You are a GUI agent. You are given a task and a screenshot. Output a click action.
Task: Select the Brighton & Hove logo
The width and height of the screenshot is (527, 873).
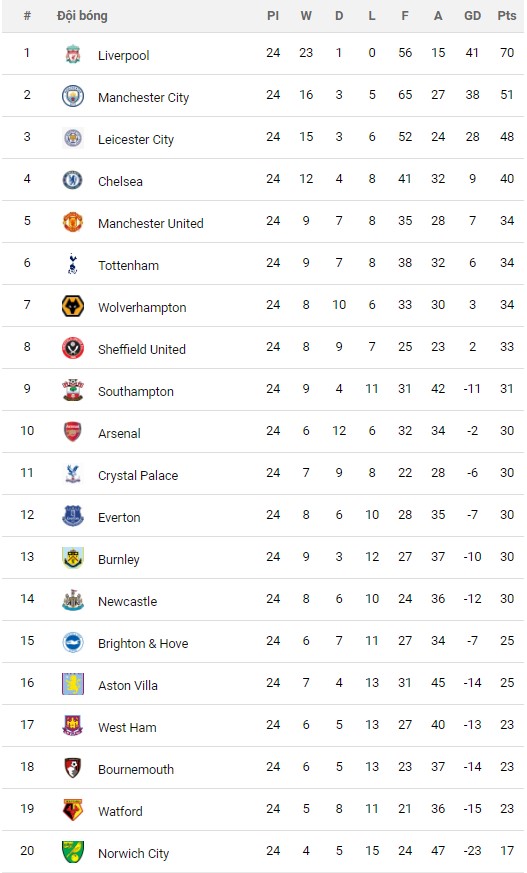73,642
